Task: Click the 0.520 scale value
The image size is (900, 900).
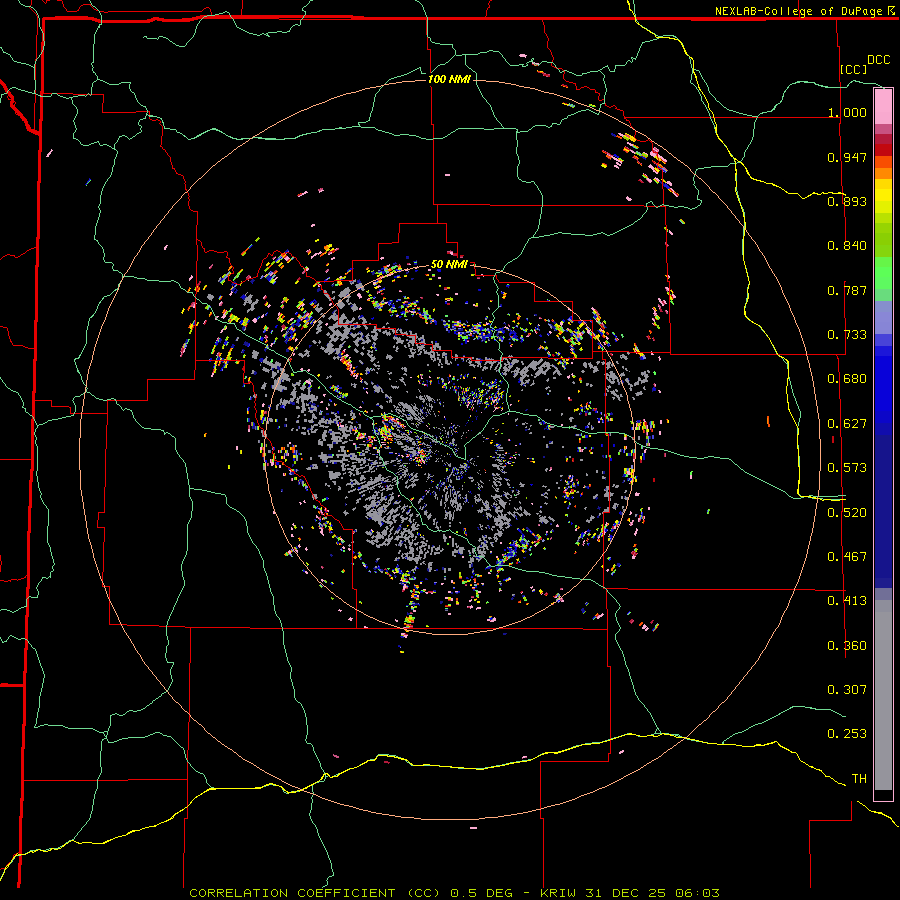Action: (x=847, y=513)
